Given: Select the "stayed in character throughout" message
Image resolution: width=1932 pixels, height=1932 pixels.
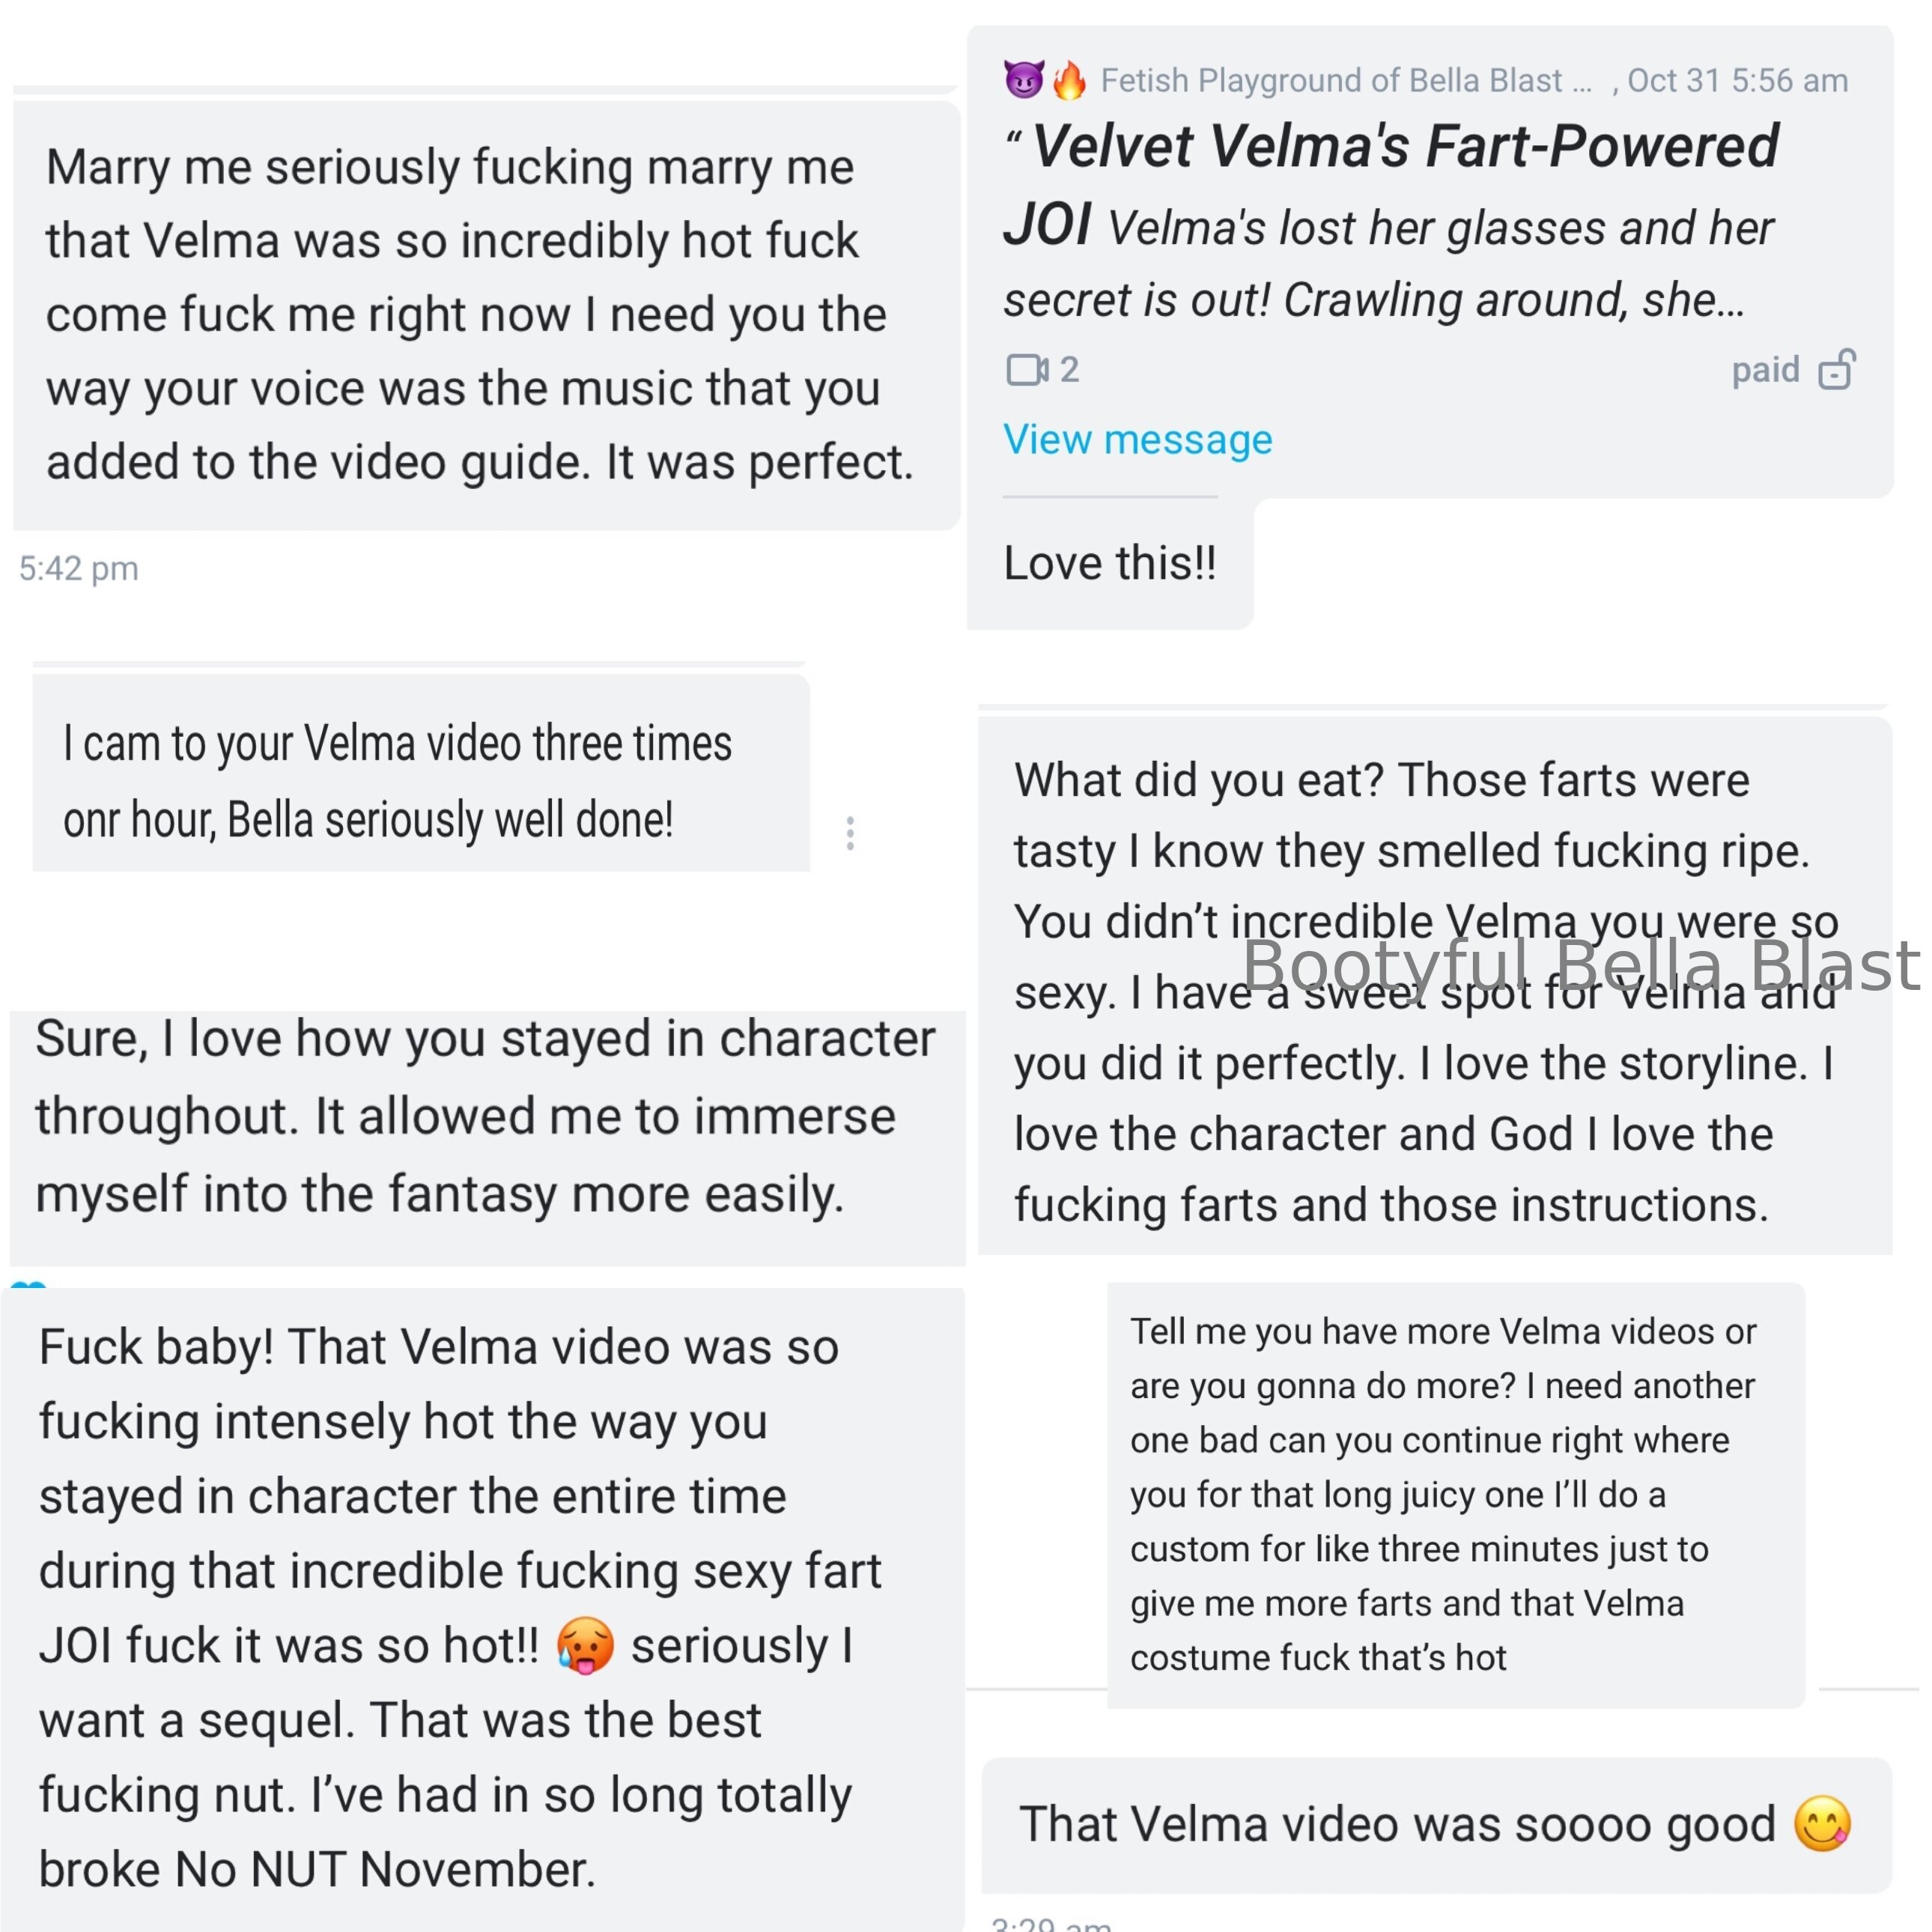Looking at the screenshot, I should (x=486, y=1116).
